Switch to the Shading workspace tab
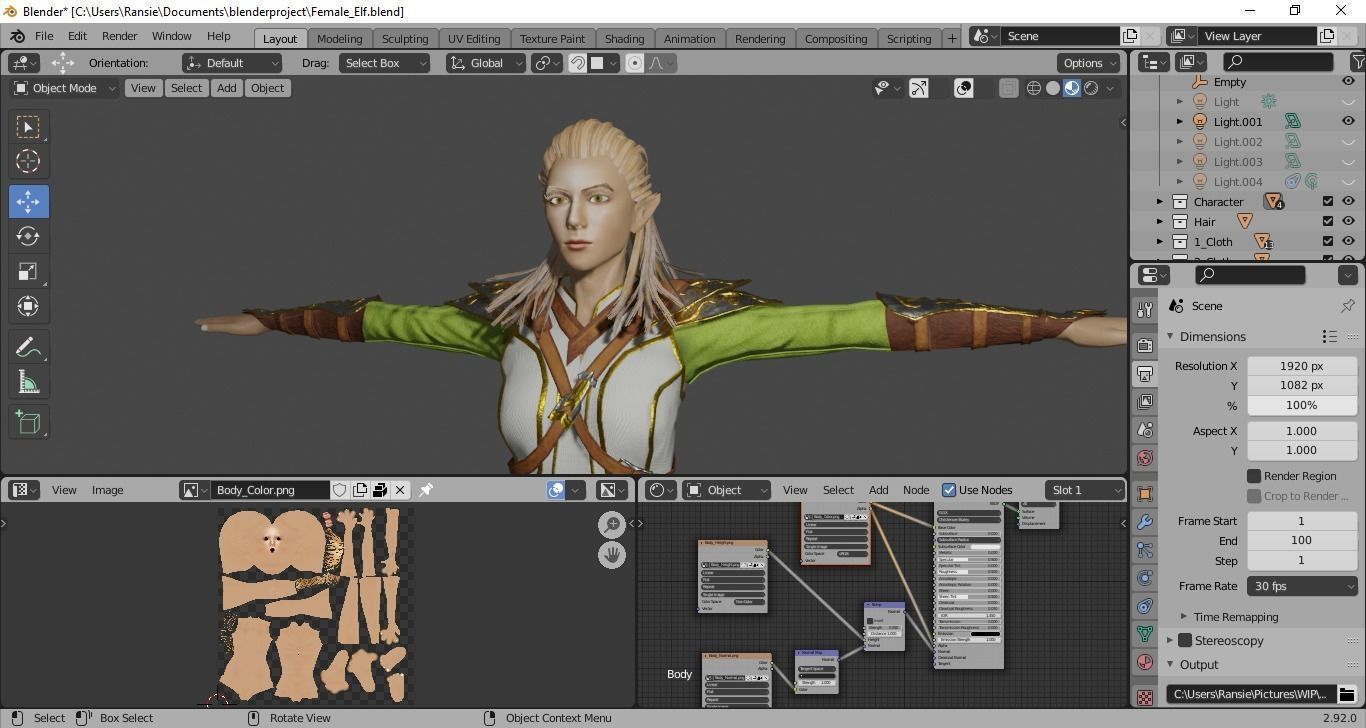Image resolution: width=1366 pixels, height=728 pixels. (624, 38)
